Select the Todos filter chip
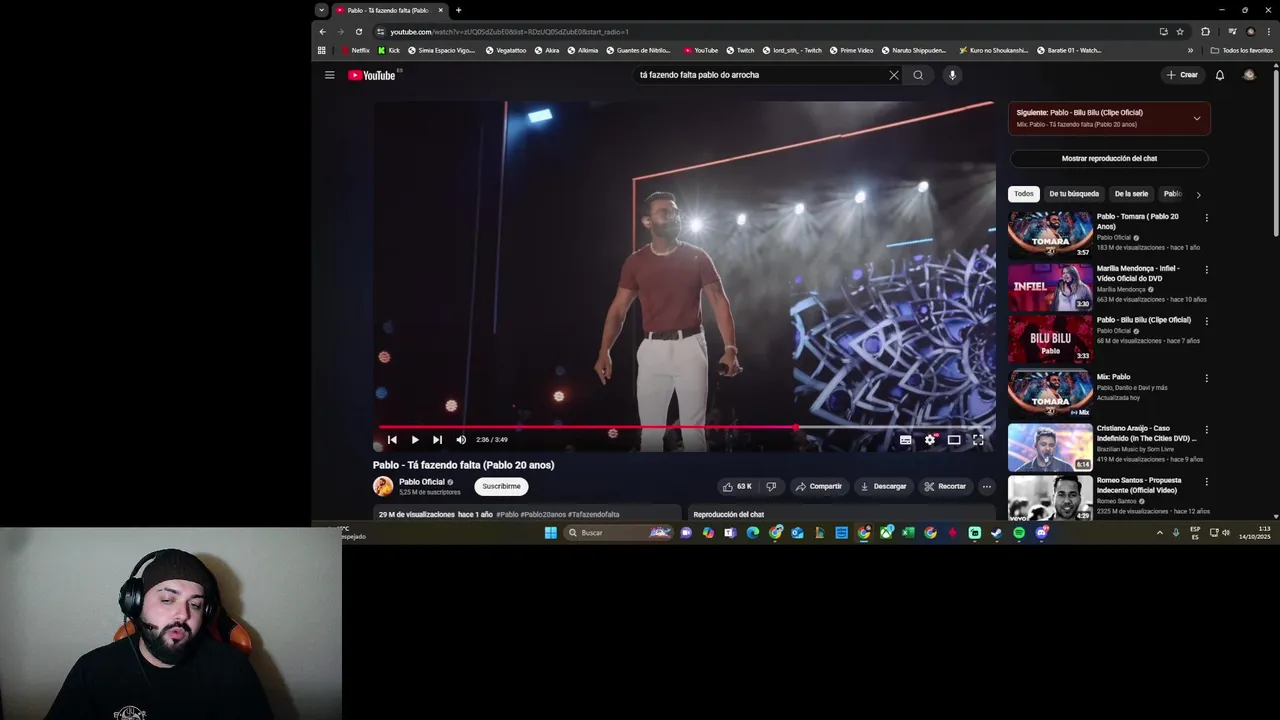The image size is (1280, 720). pyautogui.click(x=1024, y=194)
